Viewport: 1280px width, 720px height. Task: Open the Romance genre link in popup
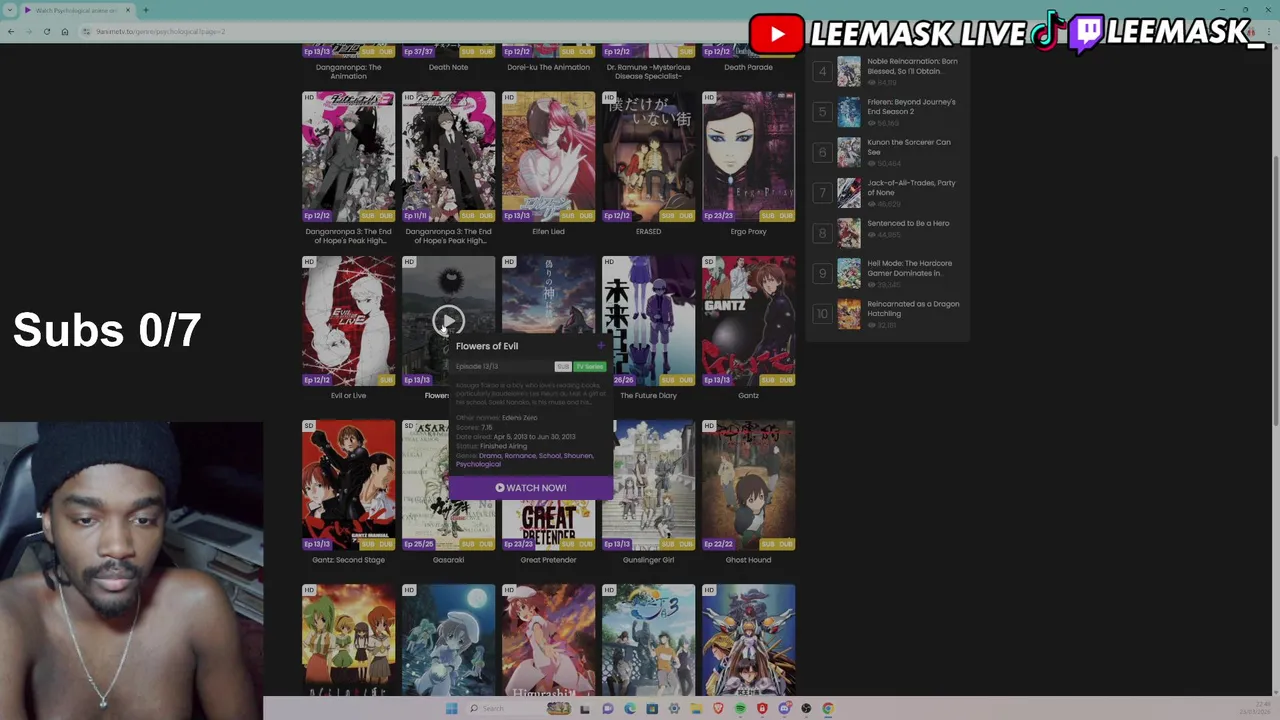click(x=520, y=456)
